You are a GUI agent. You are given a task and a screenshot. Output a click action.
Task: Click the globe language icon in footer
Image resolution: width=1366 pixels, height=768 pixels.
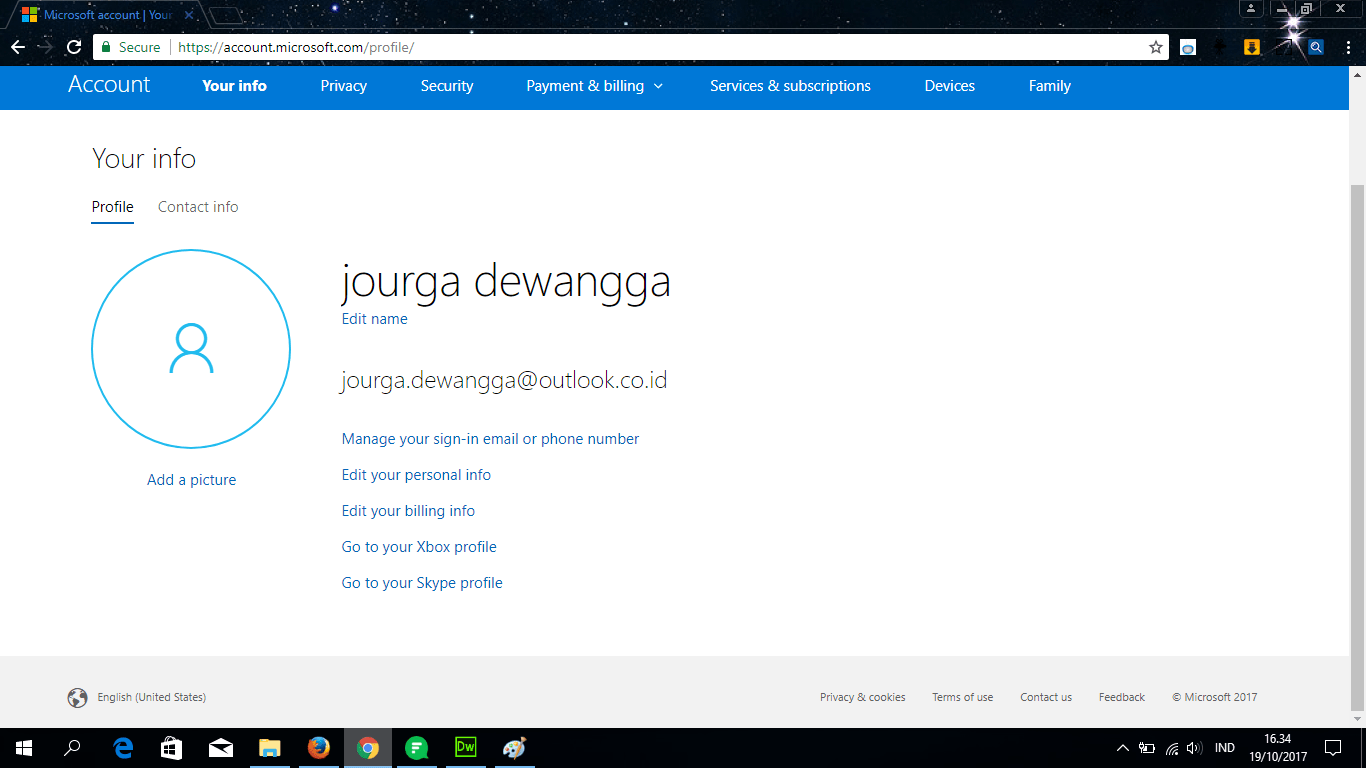[x=77, y=698]
